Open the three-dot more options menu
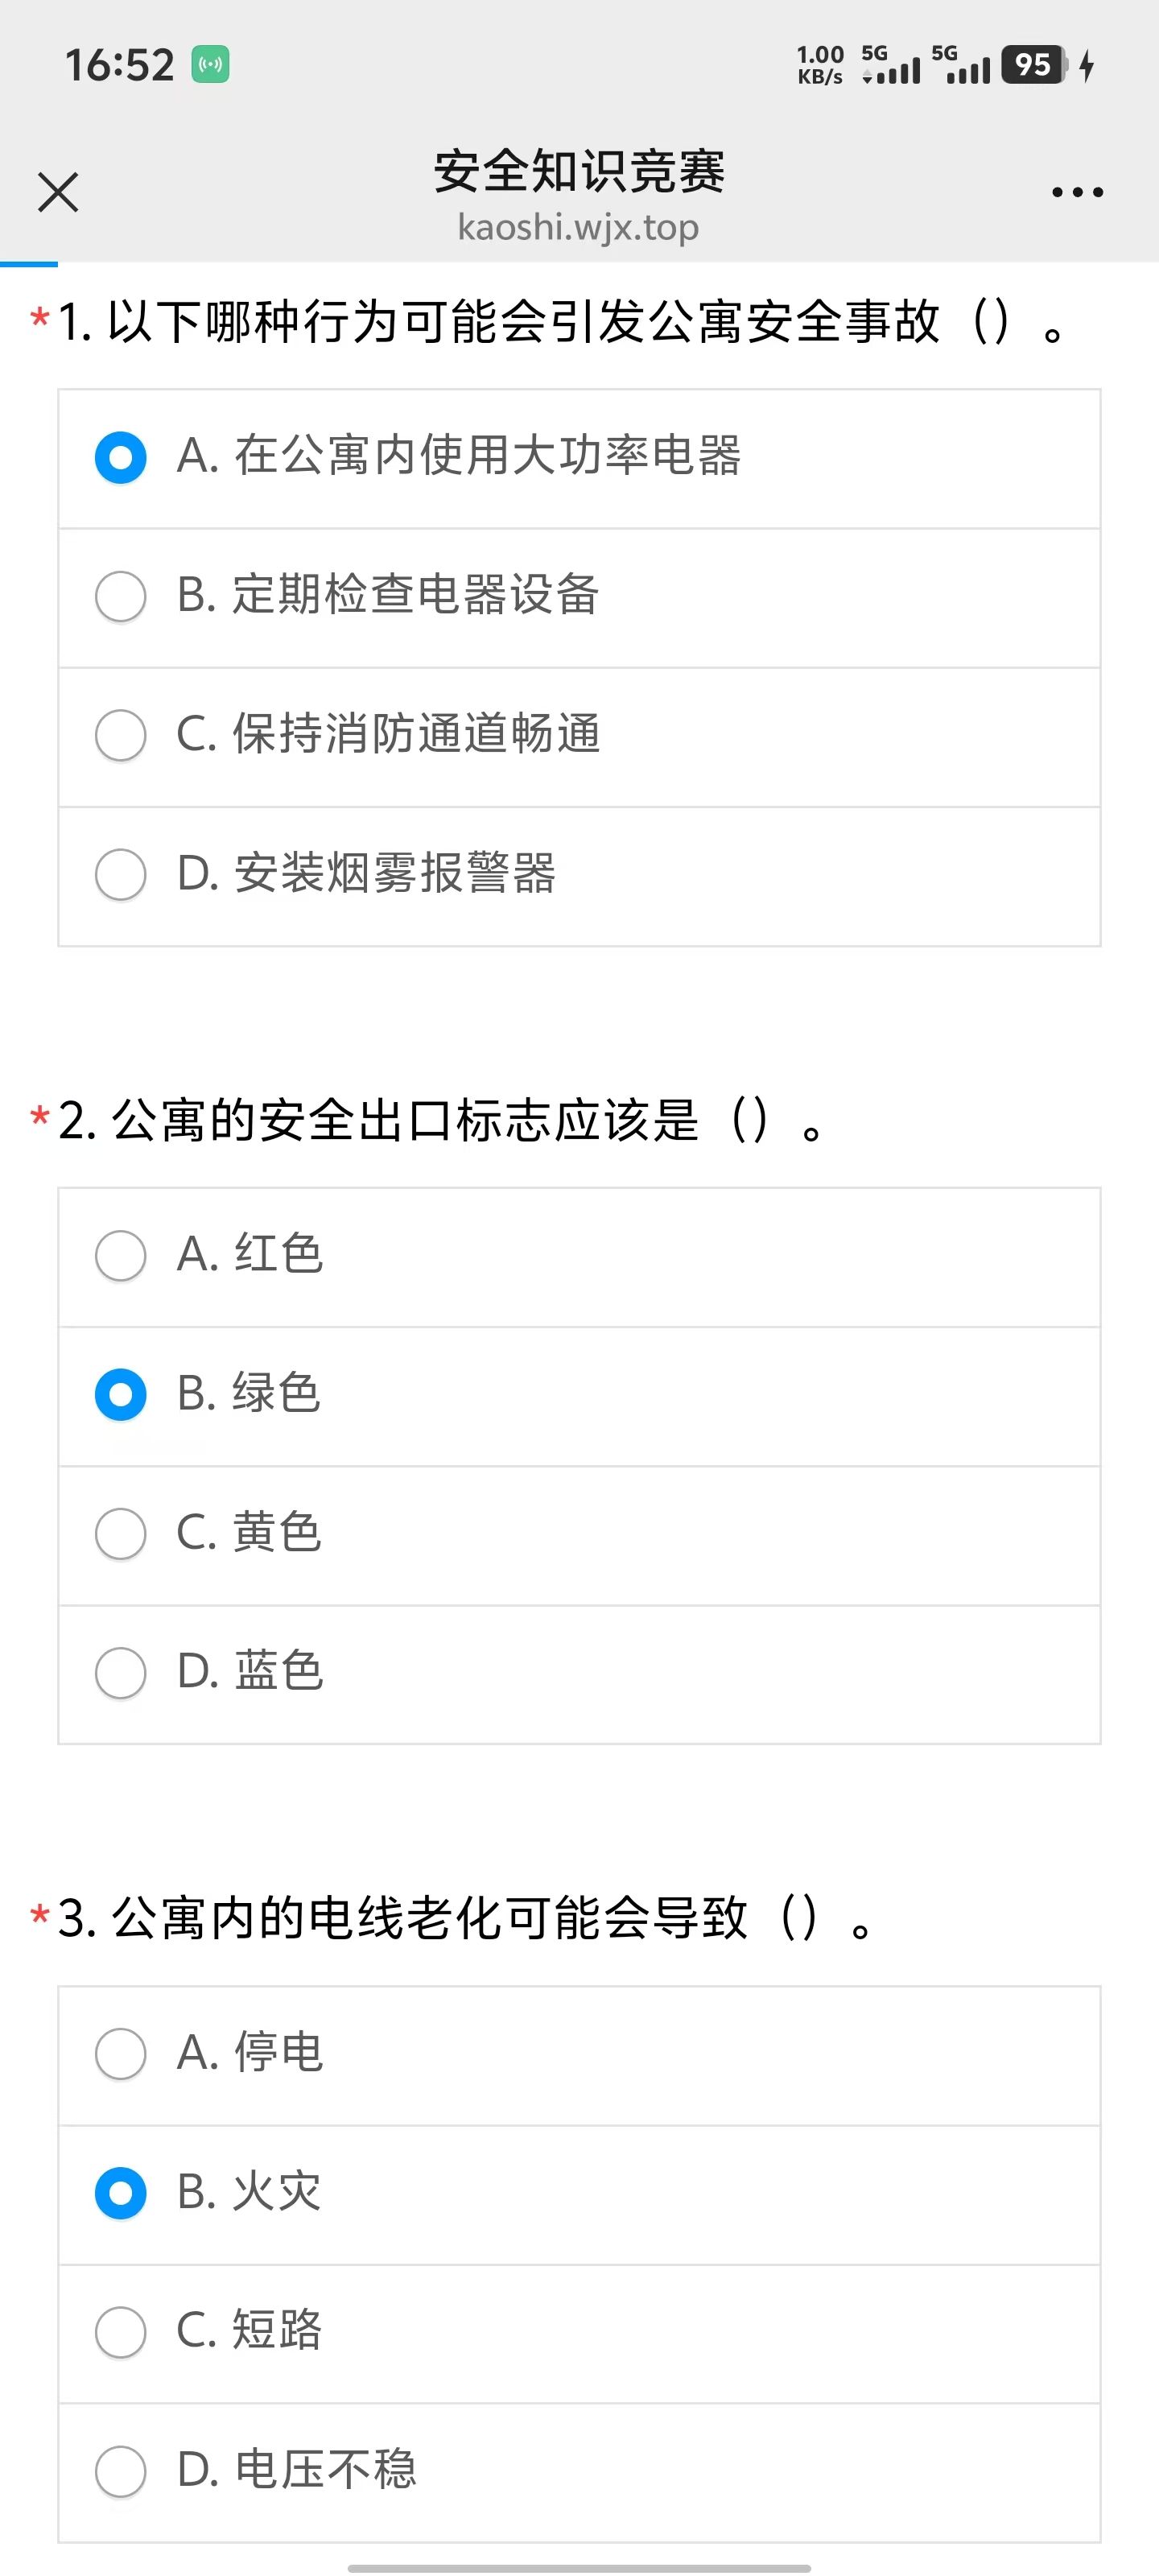This screenshot has height=2576, width=1159. click(1077, 192)
